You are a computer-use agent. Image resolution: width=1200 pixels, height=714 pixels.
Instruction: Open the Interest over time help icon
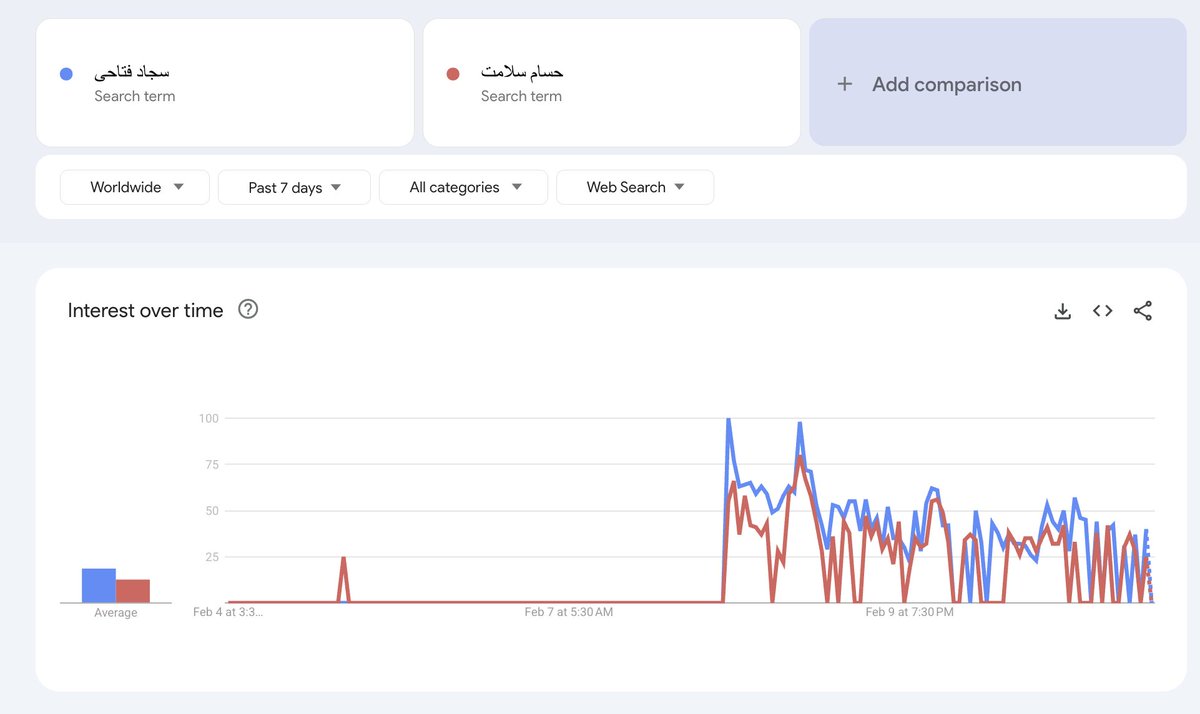248,309
